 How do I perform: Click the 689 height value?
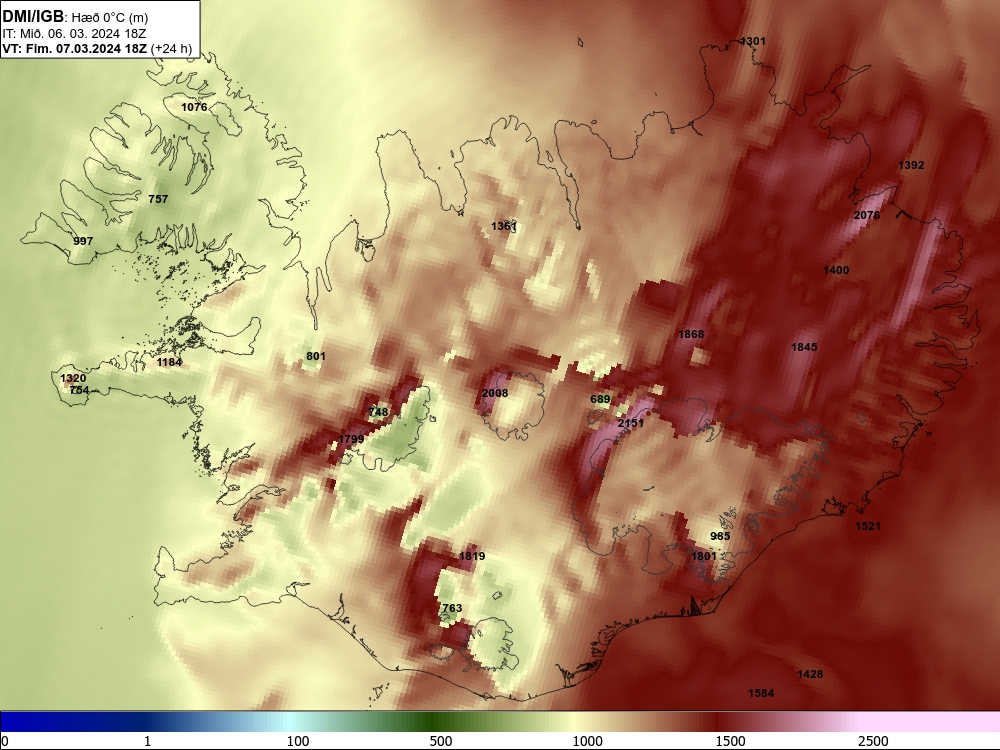(600, 400)
